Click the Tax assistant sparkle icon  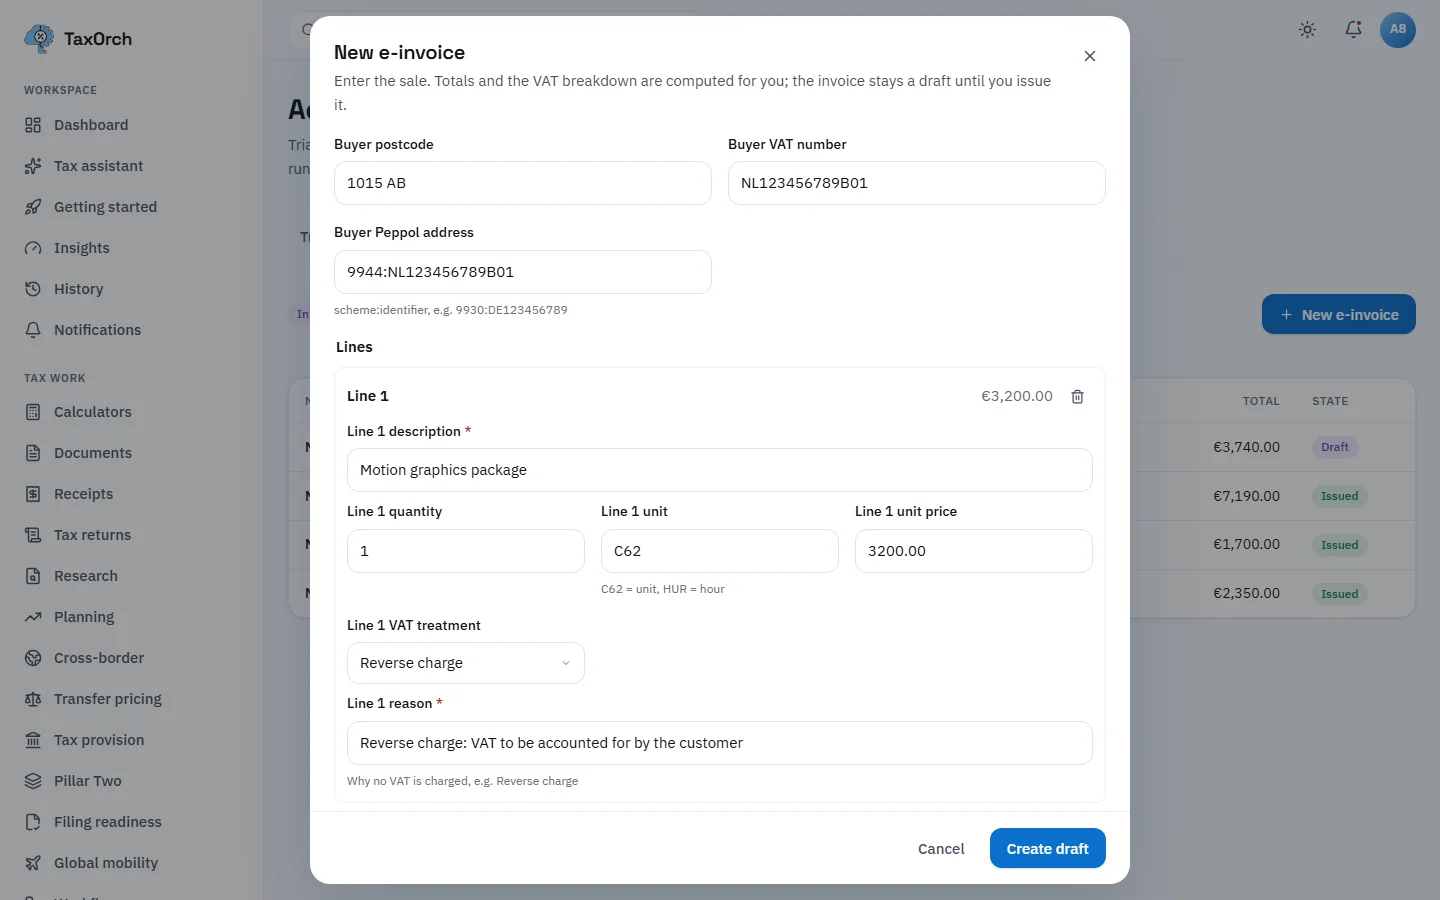tap(33, 166)
